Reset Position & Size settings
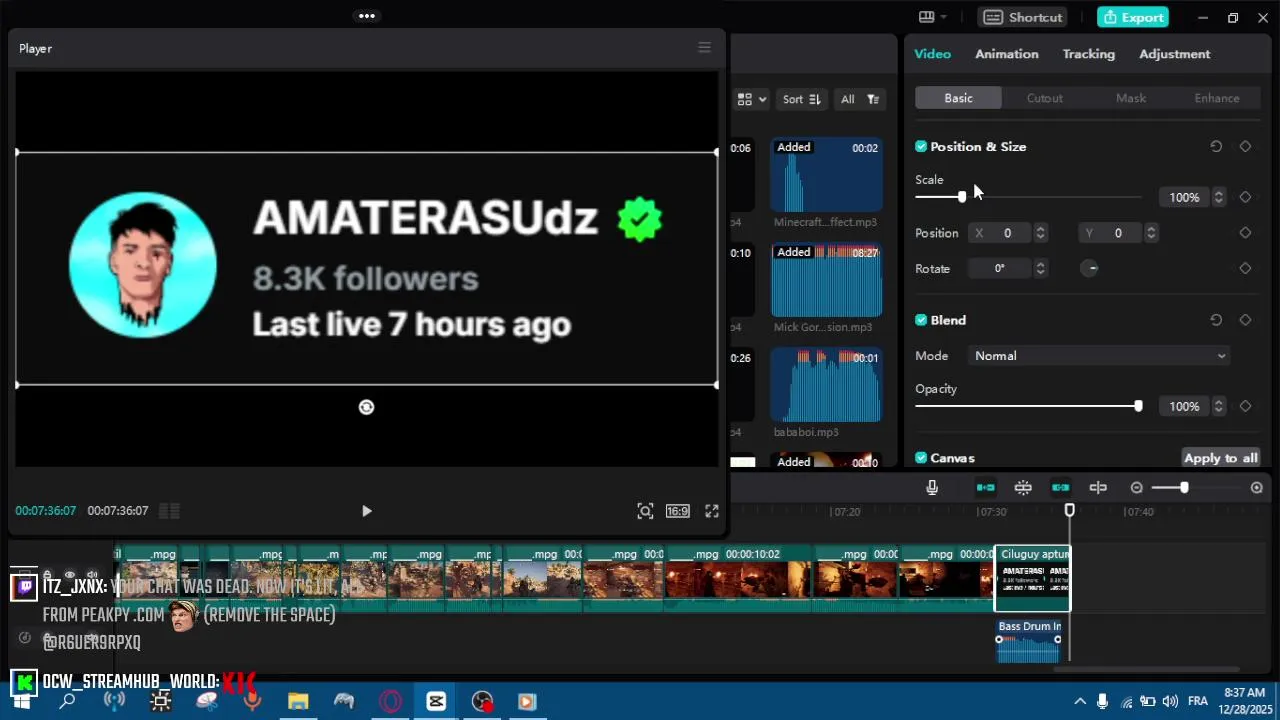Screen dimensions: 1280x720 (x=1216, y=146)
